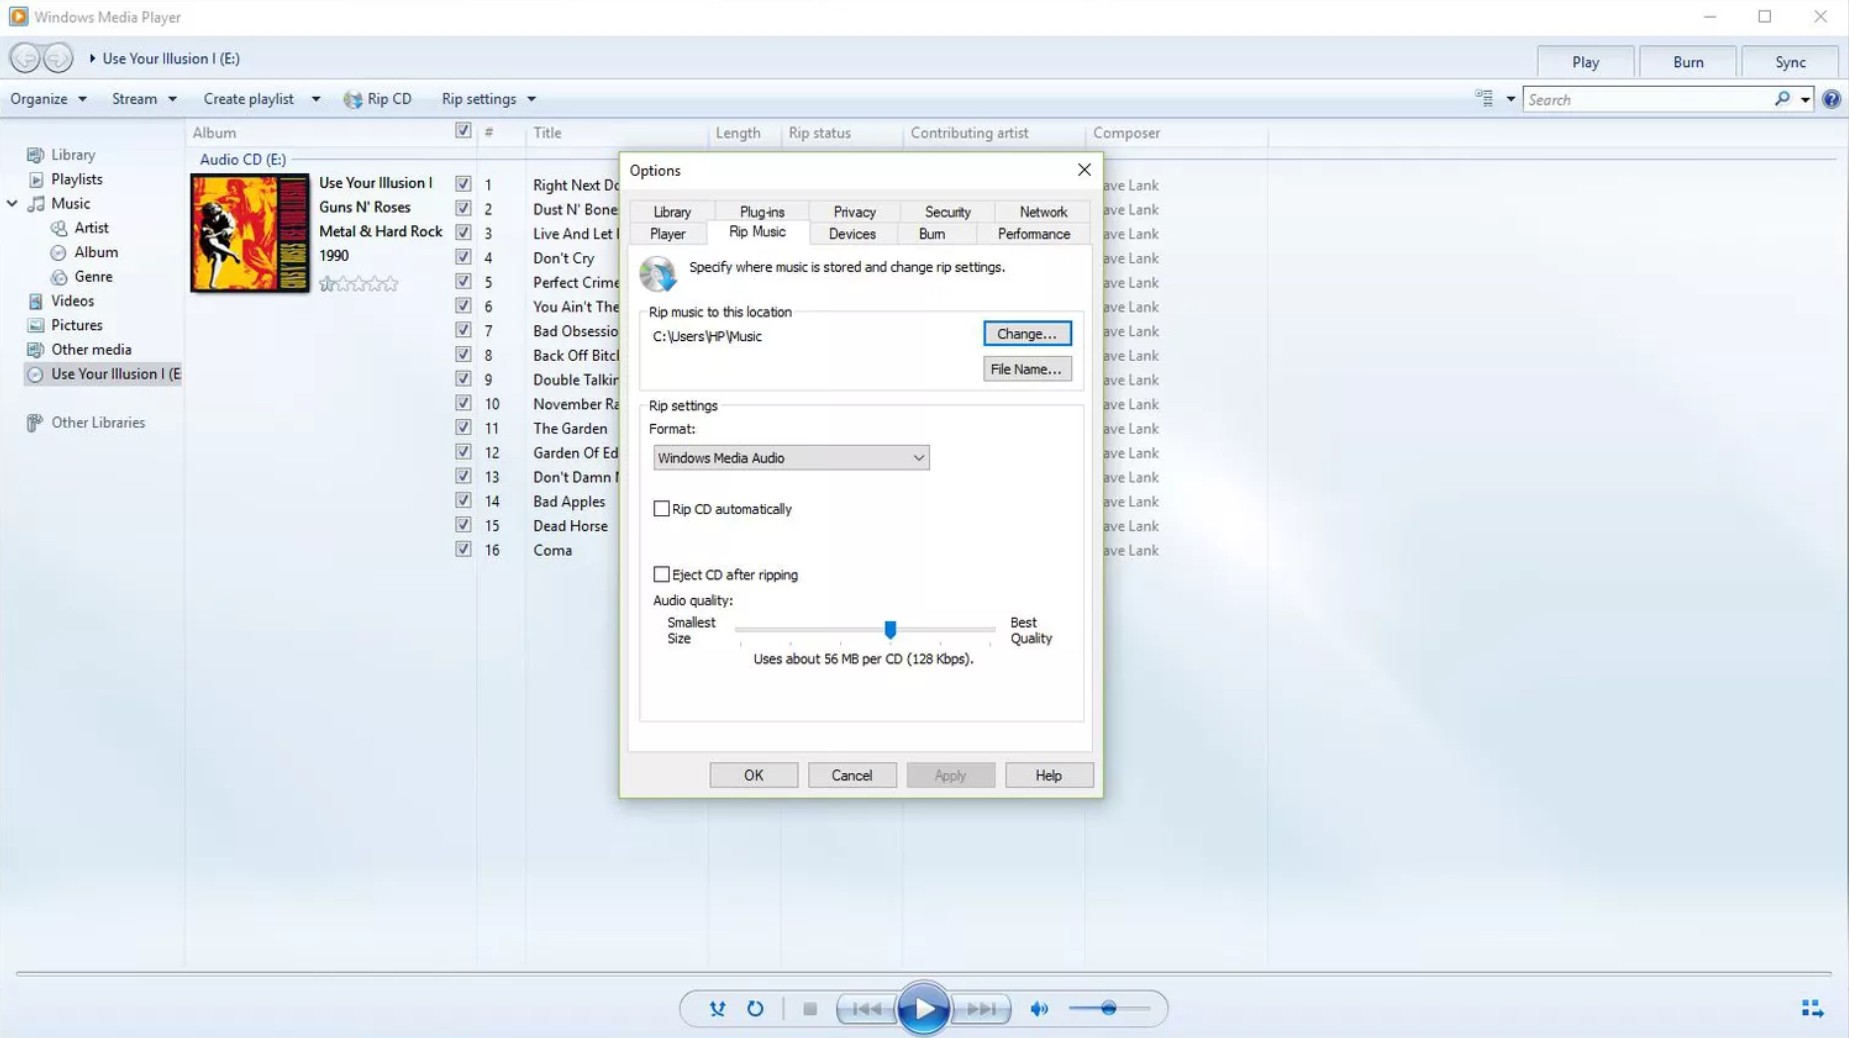Select Videos in the navigation pane
1849x1038 pixels.
70,300
